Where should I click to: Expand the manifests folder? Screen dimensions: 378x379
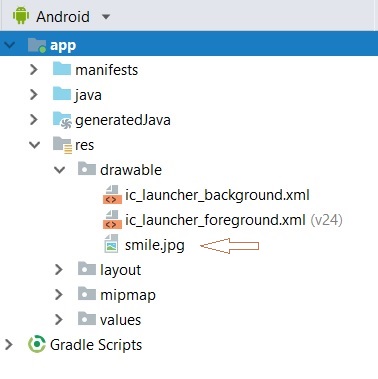(x=34, y=69)
